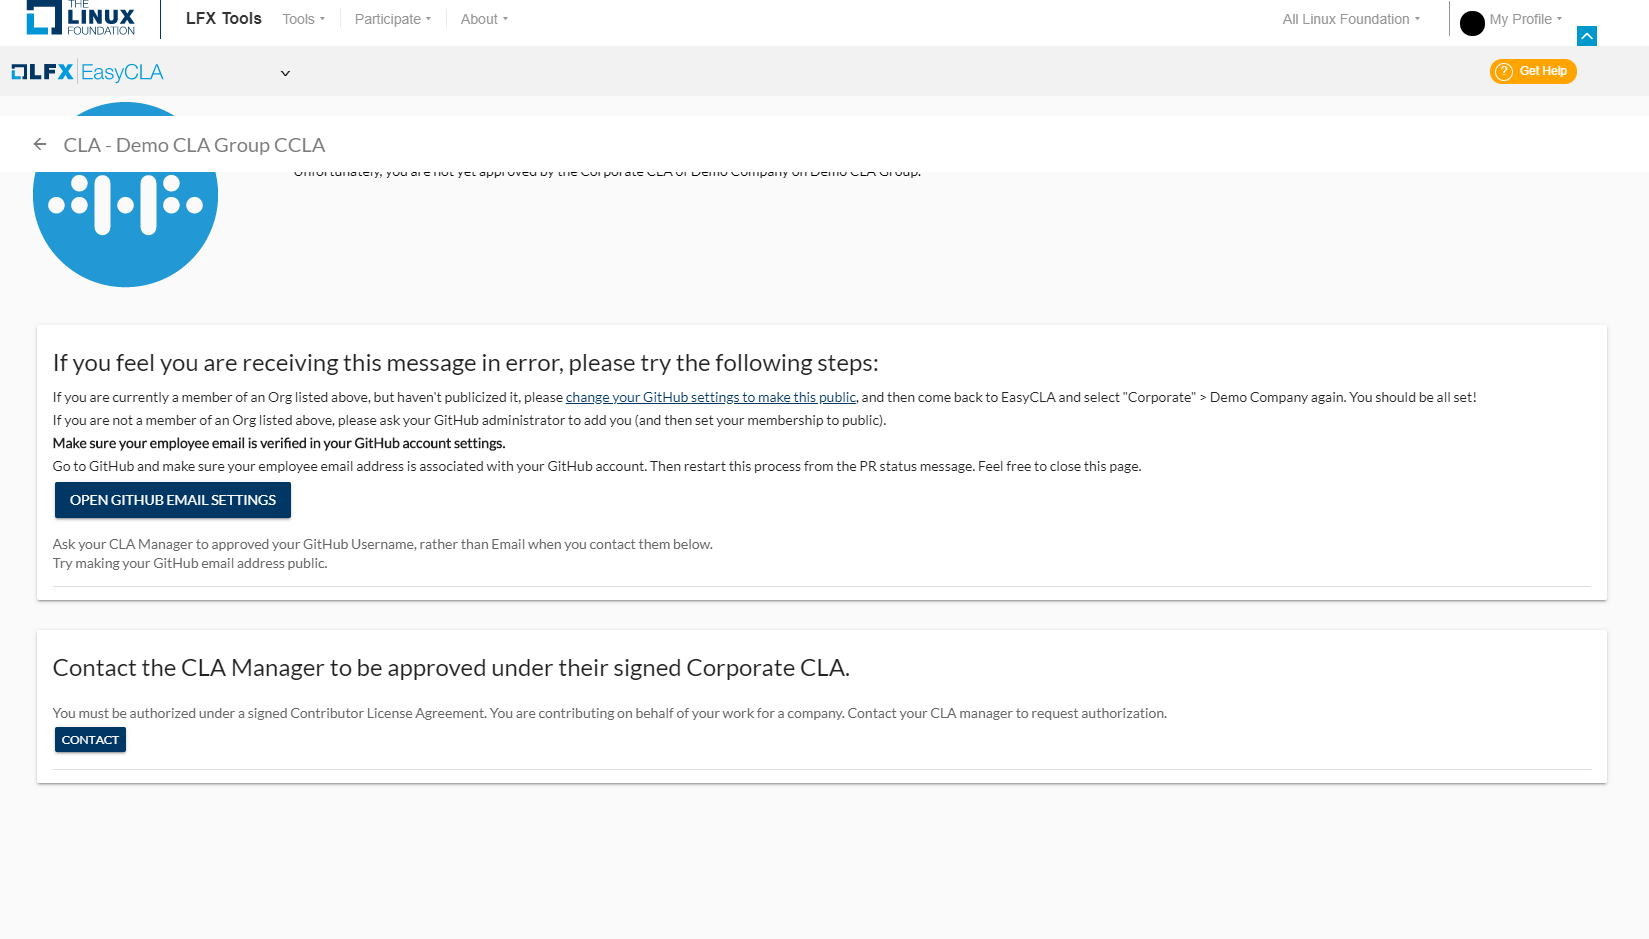This screenshot has height=939, width=1649.
Task: Expand the About menu
Action: (485, 19)
